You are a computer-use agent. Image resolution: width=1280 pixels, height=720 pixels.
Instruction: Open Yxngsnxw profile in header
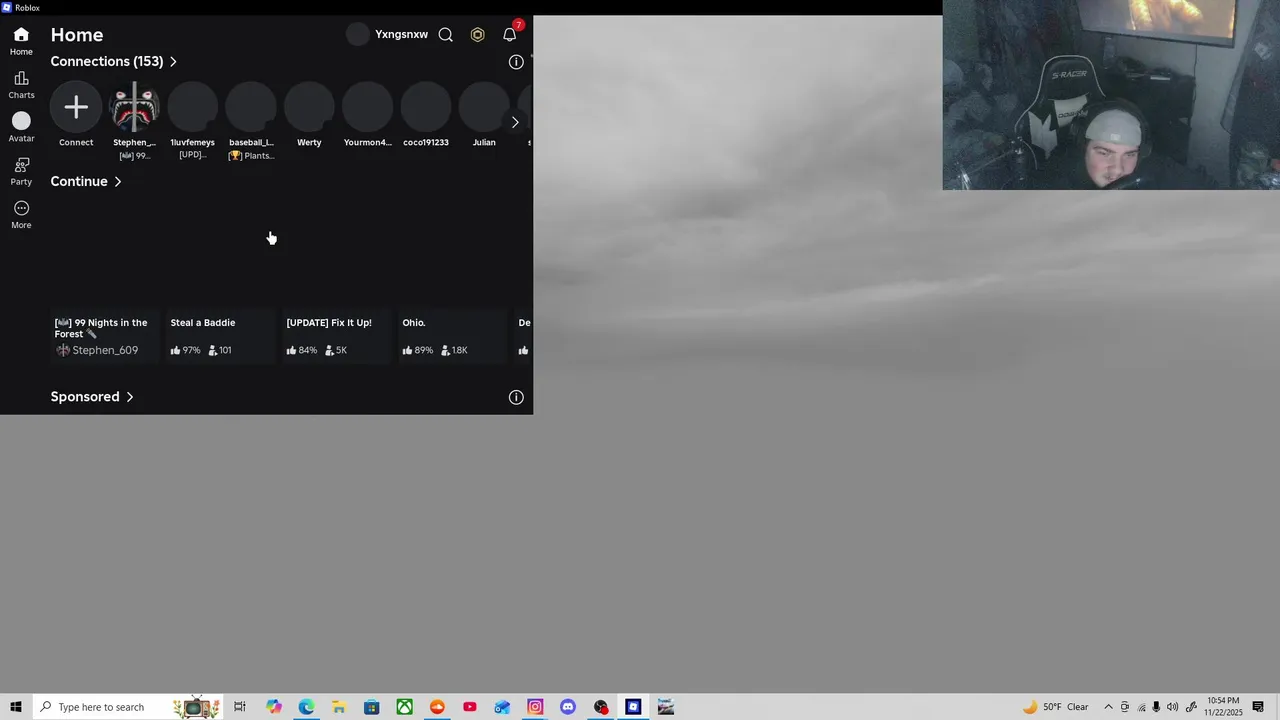click(x=387, y=35)
